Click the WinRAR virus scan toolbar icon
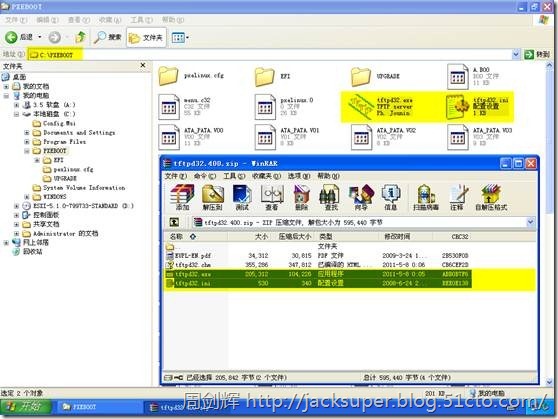 tap(426, 197)
